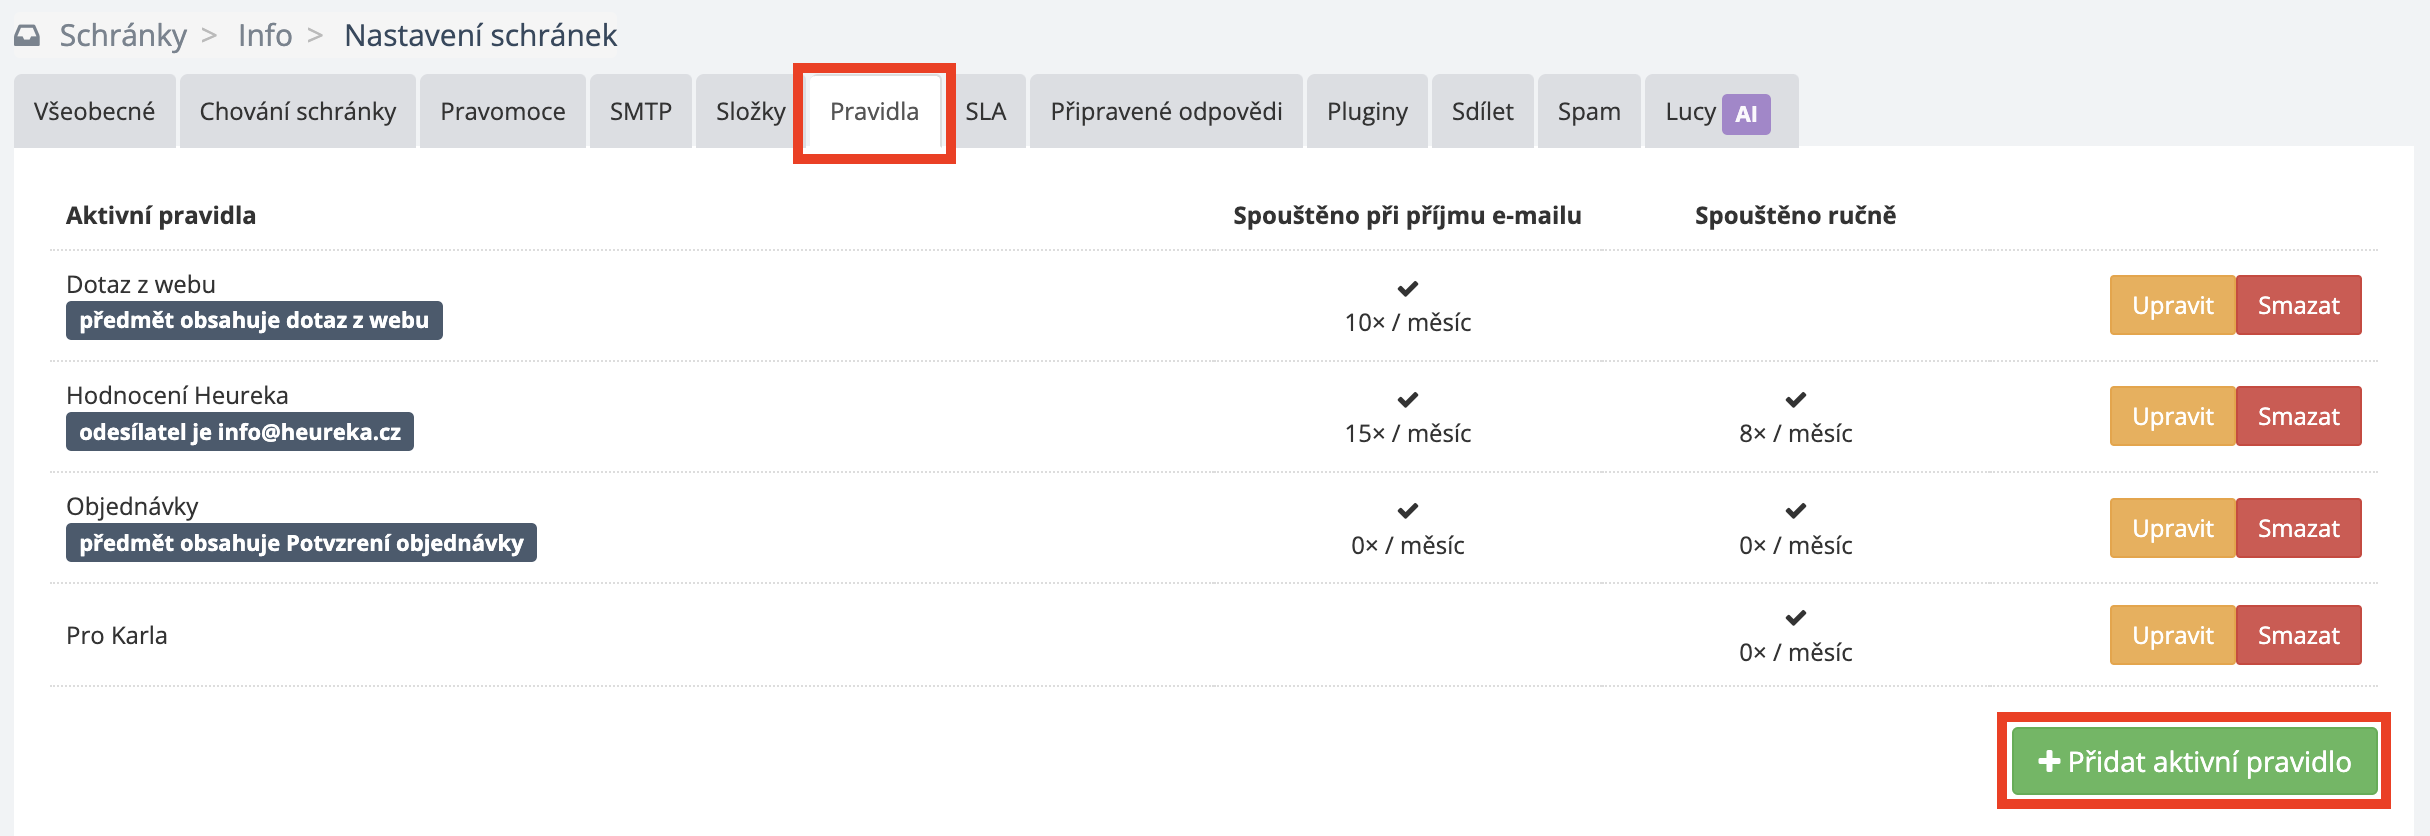Open the Spam settings tab
The height and width of the screenshot is (836, 2430).
tap(1588, 112)
